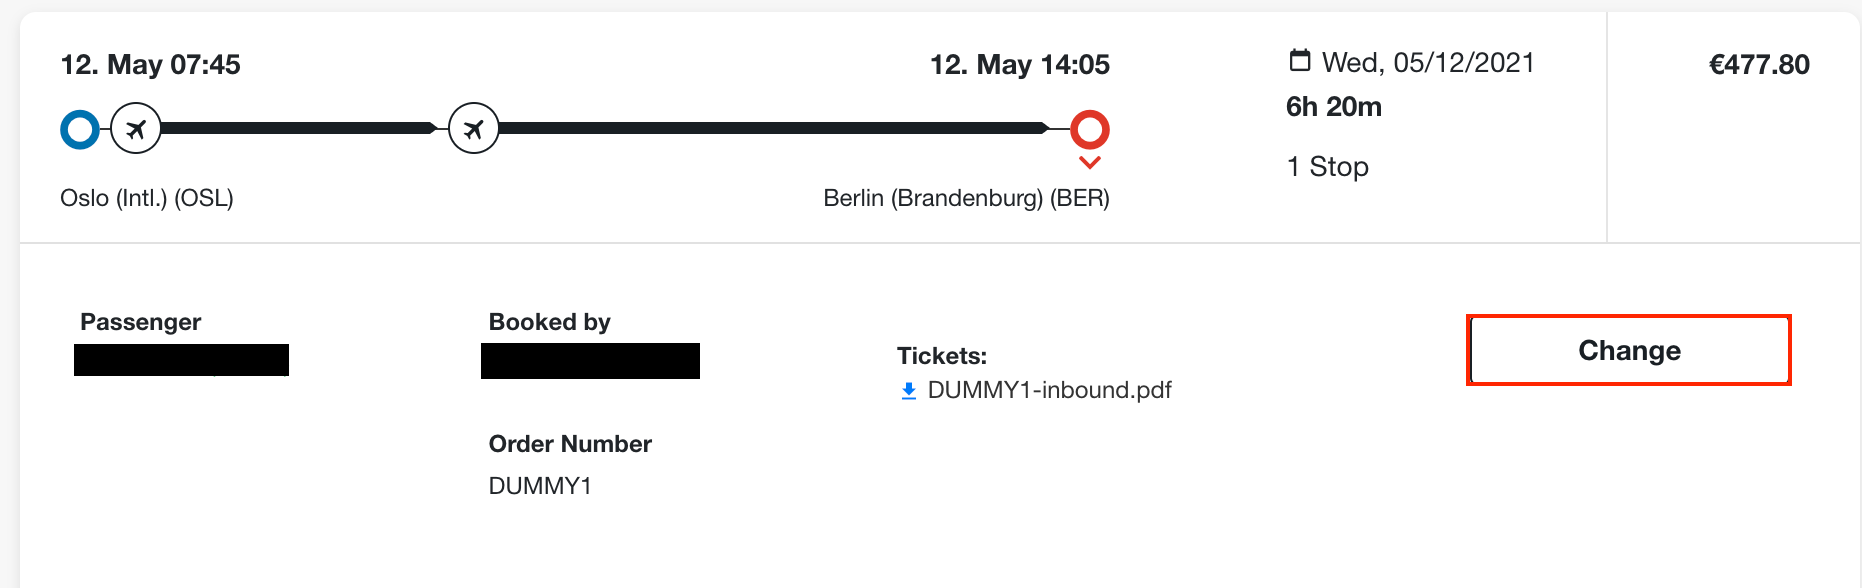Select the 1 Stop label

coord(1327,167)
